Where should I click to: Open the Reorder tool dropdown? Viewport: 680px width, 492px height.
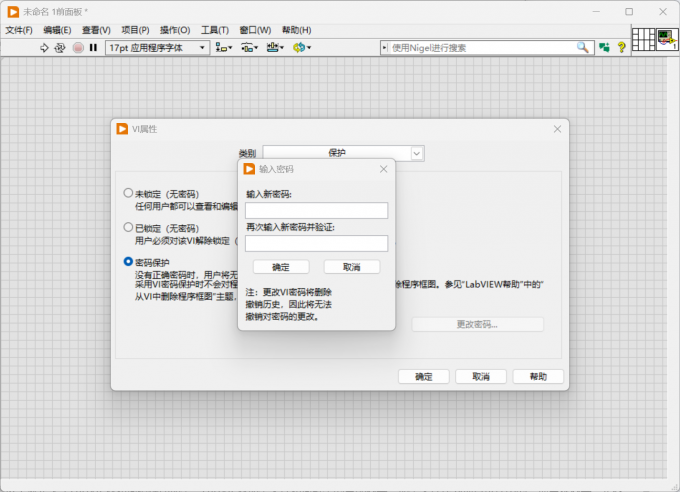pyautogui.click(x=302, y=48)
